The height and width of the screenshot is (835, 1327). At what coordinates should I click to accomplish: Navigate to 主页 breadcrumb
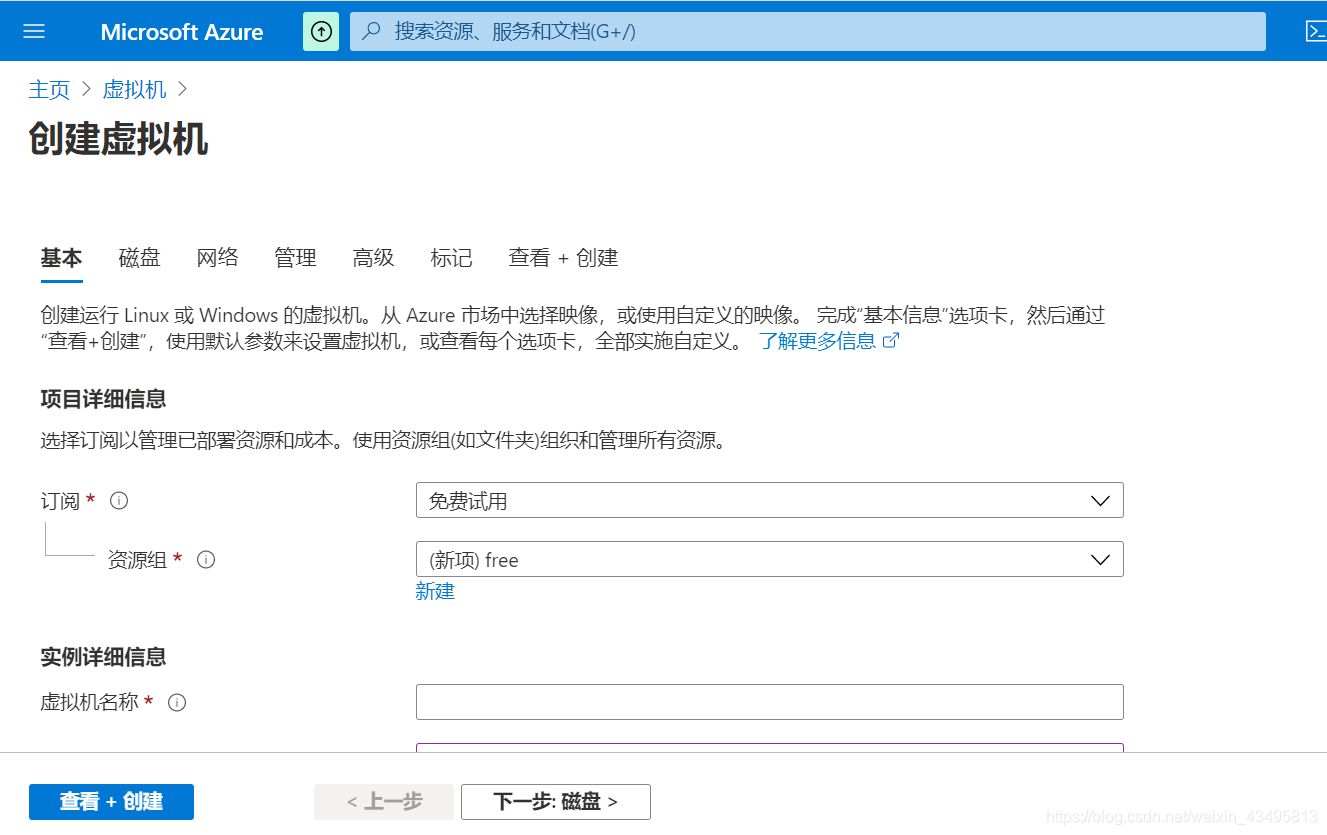coord(49,89)
